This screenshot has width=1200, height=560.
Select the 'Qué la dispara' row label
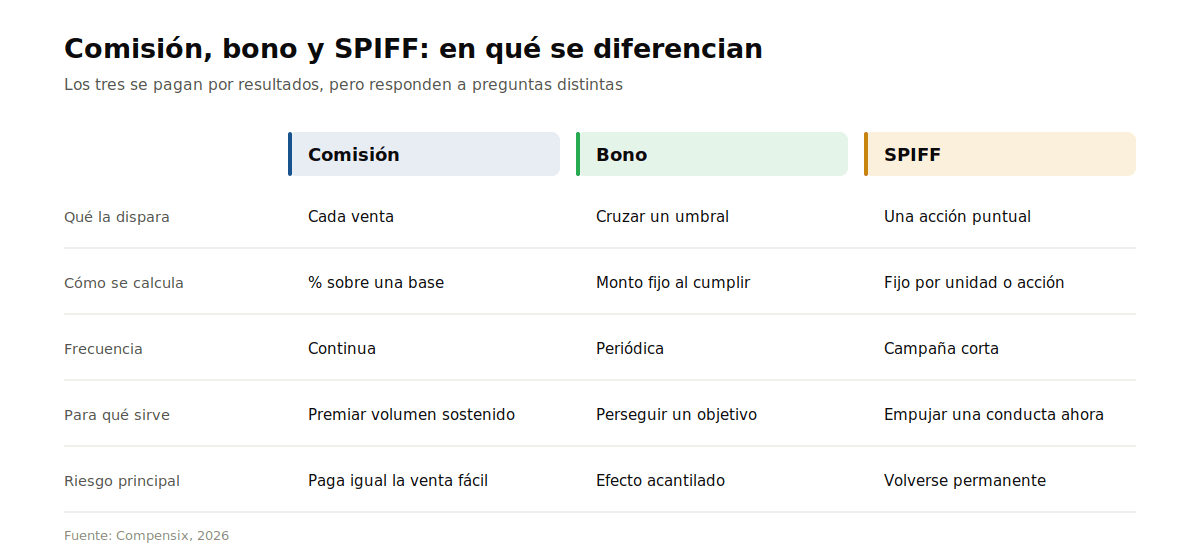[x=117, y=217]
